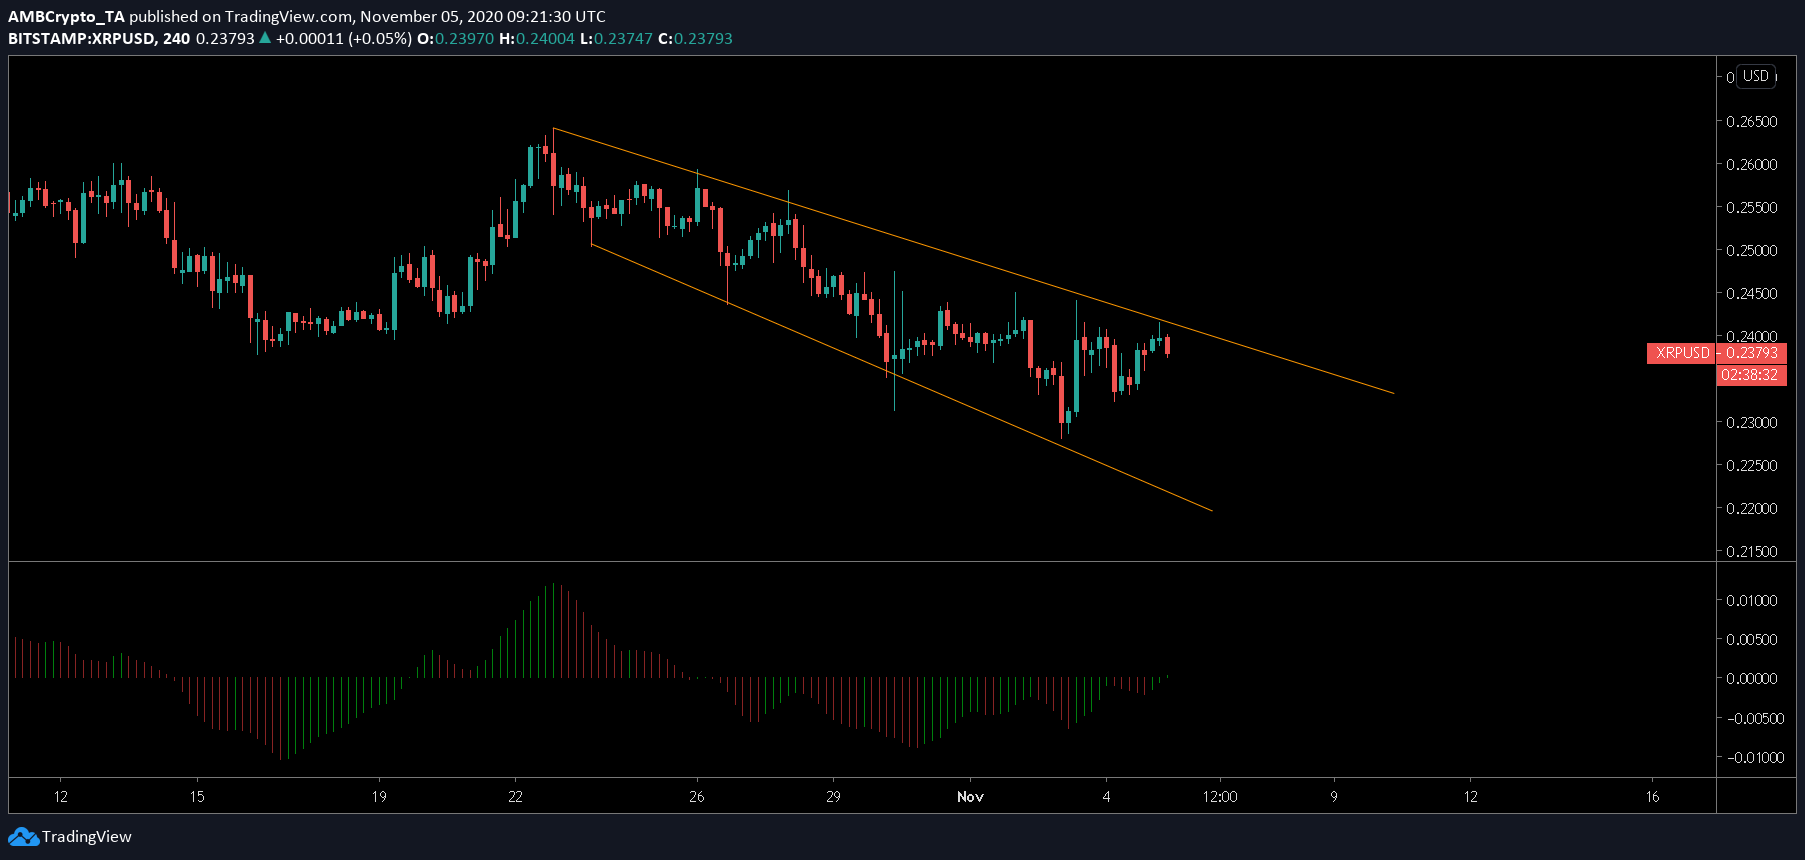Click the 12:00 time axis label
The image size is (1805, 860).
point(1219,797)
